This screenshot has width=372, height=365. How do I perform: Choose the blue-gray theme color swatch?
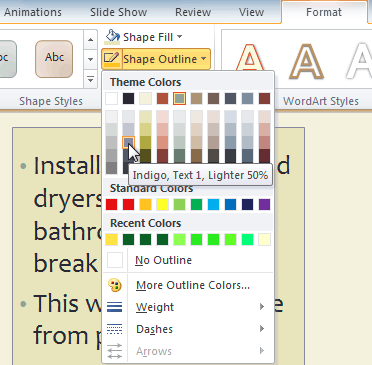pos(248,99)
